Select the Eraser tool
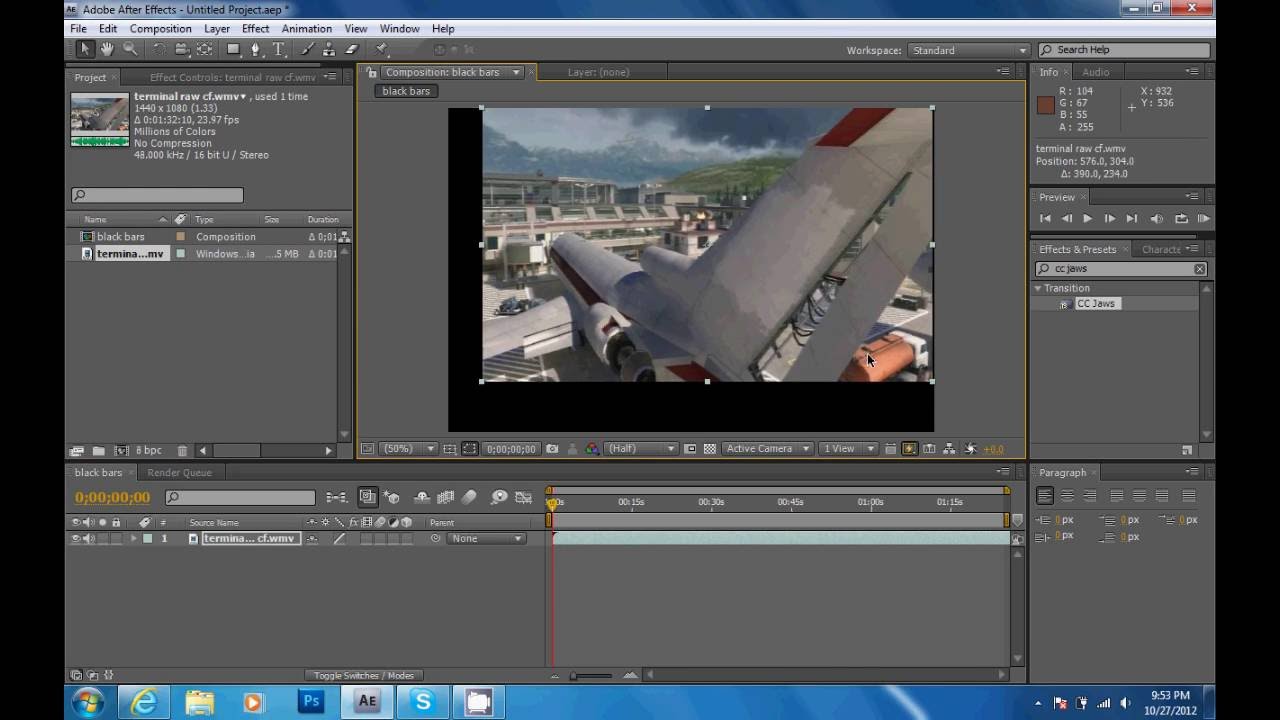Viewport: 1280px width, 720px height. tap(352, 49)
